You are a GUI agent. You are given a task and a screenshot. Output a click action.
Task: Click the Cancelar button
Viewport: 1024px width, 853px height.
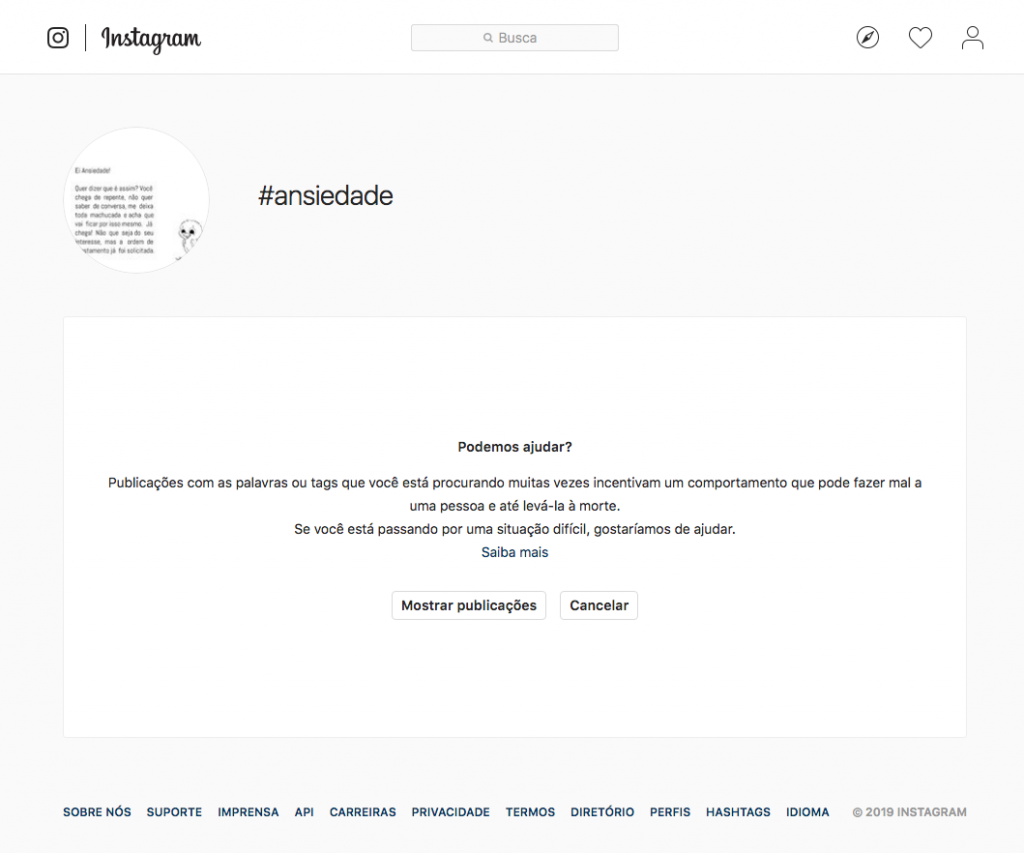599,605
